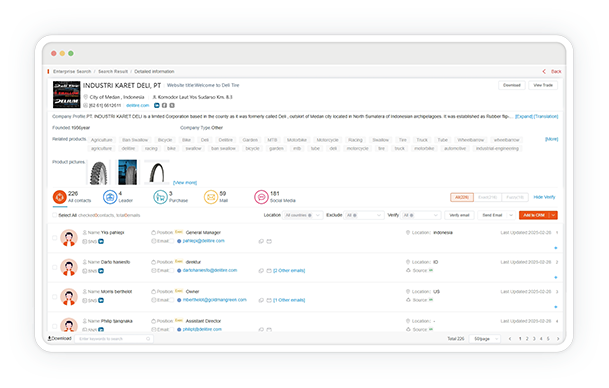The height and width of the screenshot is (388, 609).
Task: Copy email icon in General Manager row
Action: (x=261, y=241)
